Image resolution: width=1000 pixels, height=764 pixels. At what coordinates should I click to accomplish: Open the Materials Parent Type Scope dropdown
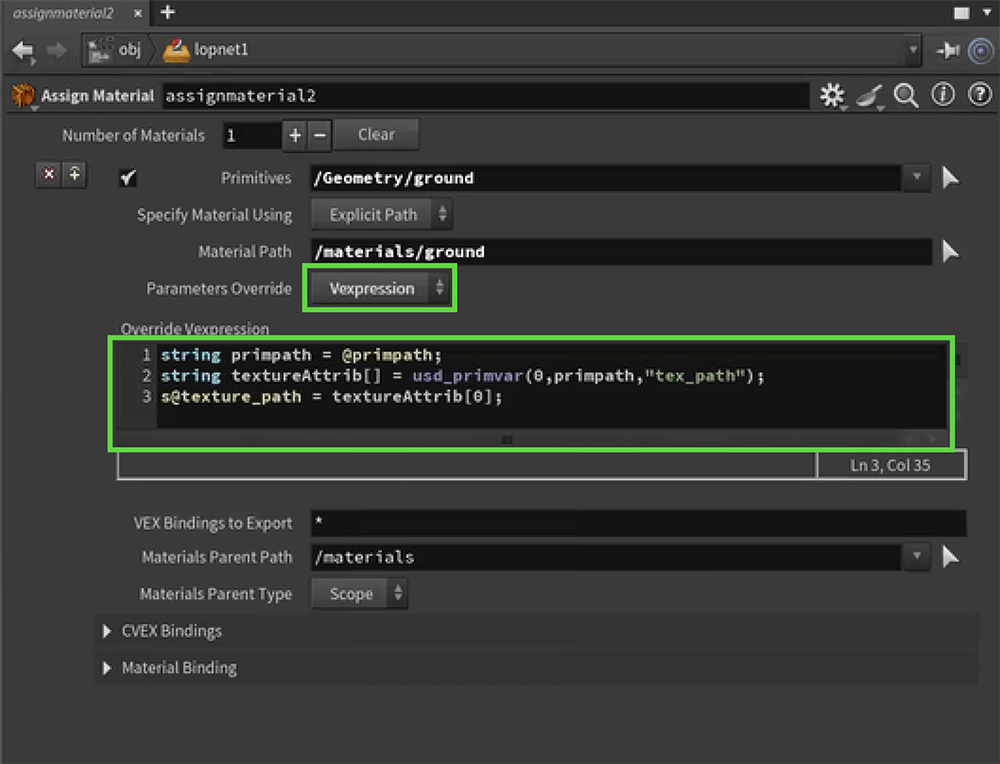359,594
